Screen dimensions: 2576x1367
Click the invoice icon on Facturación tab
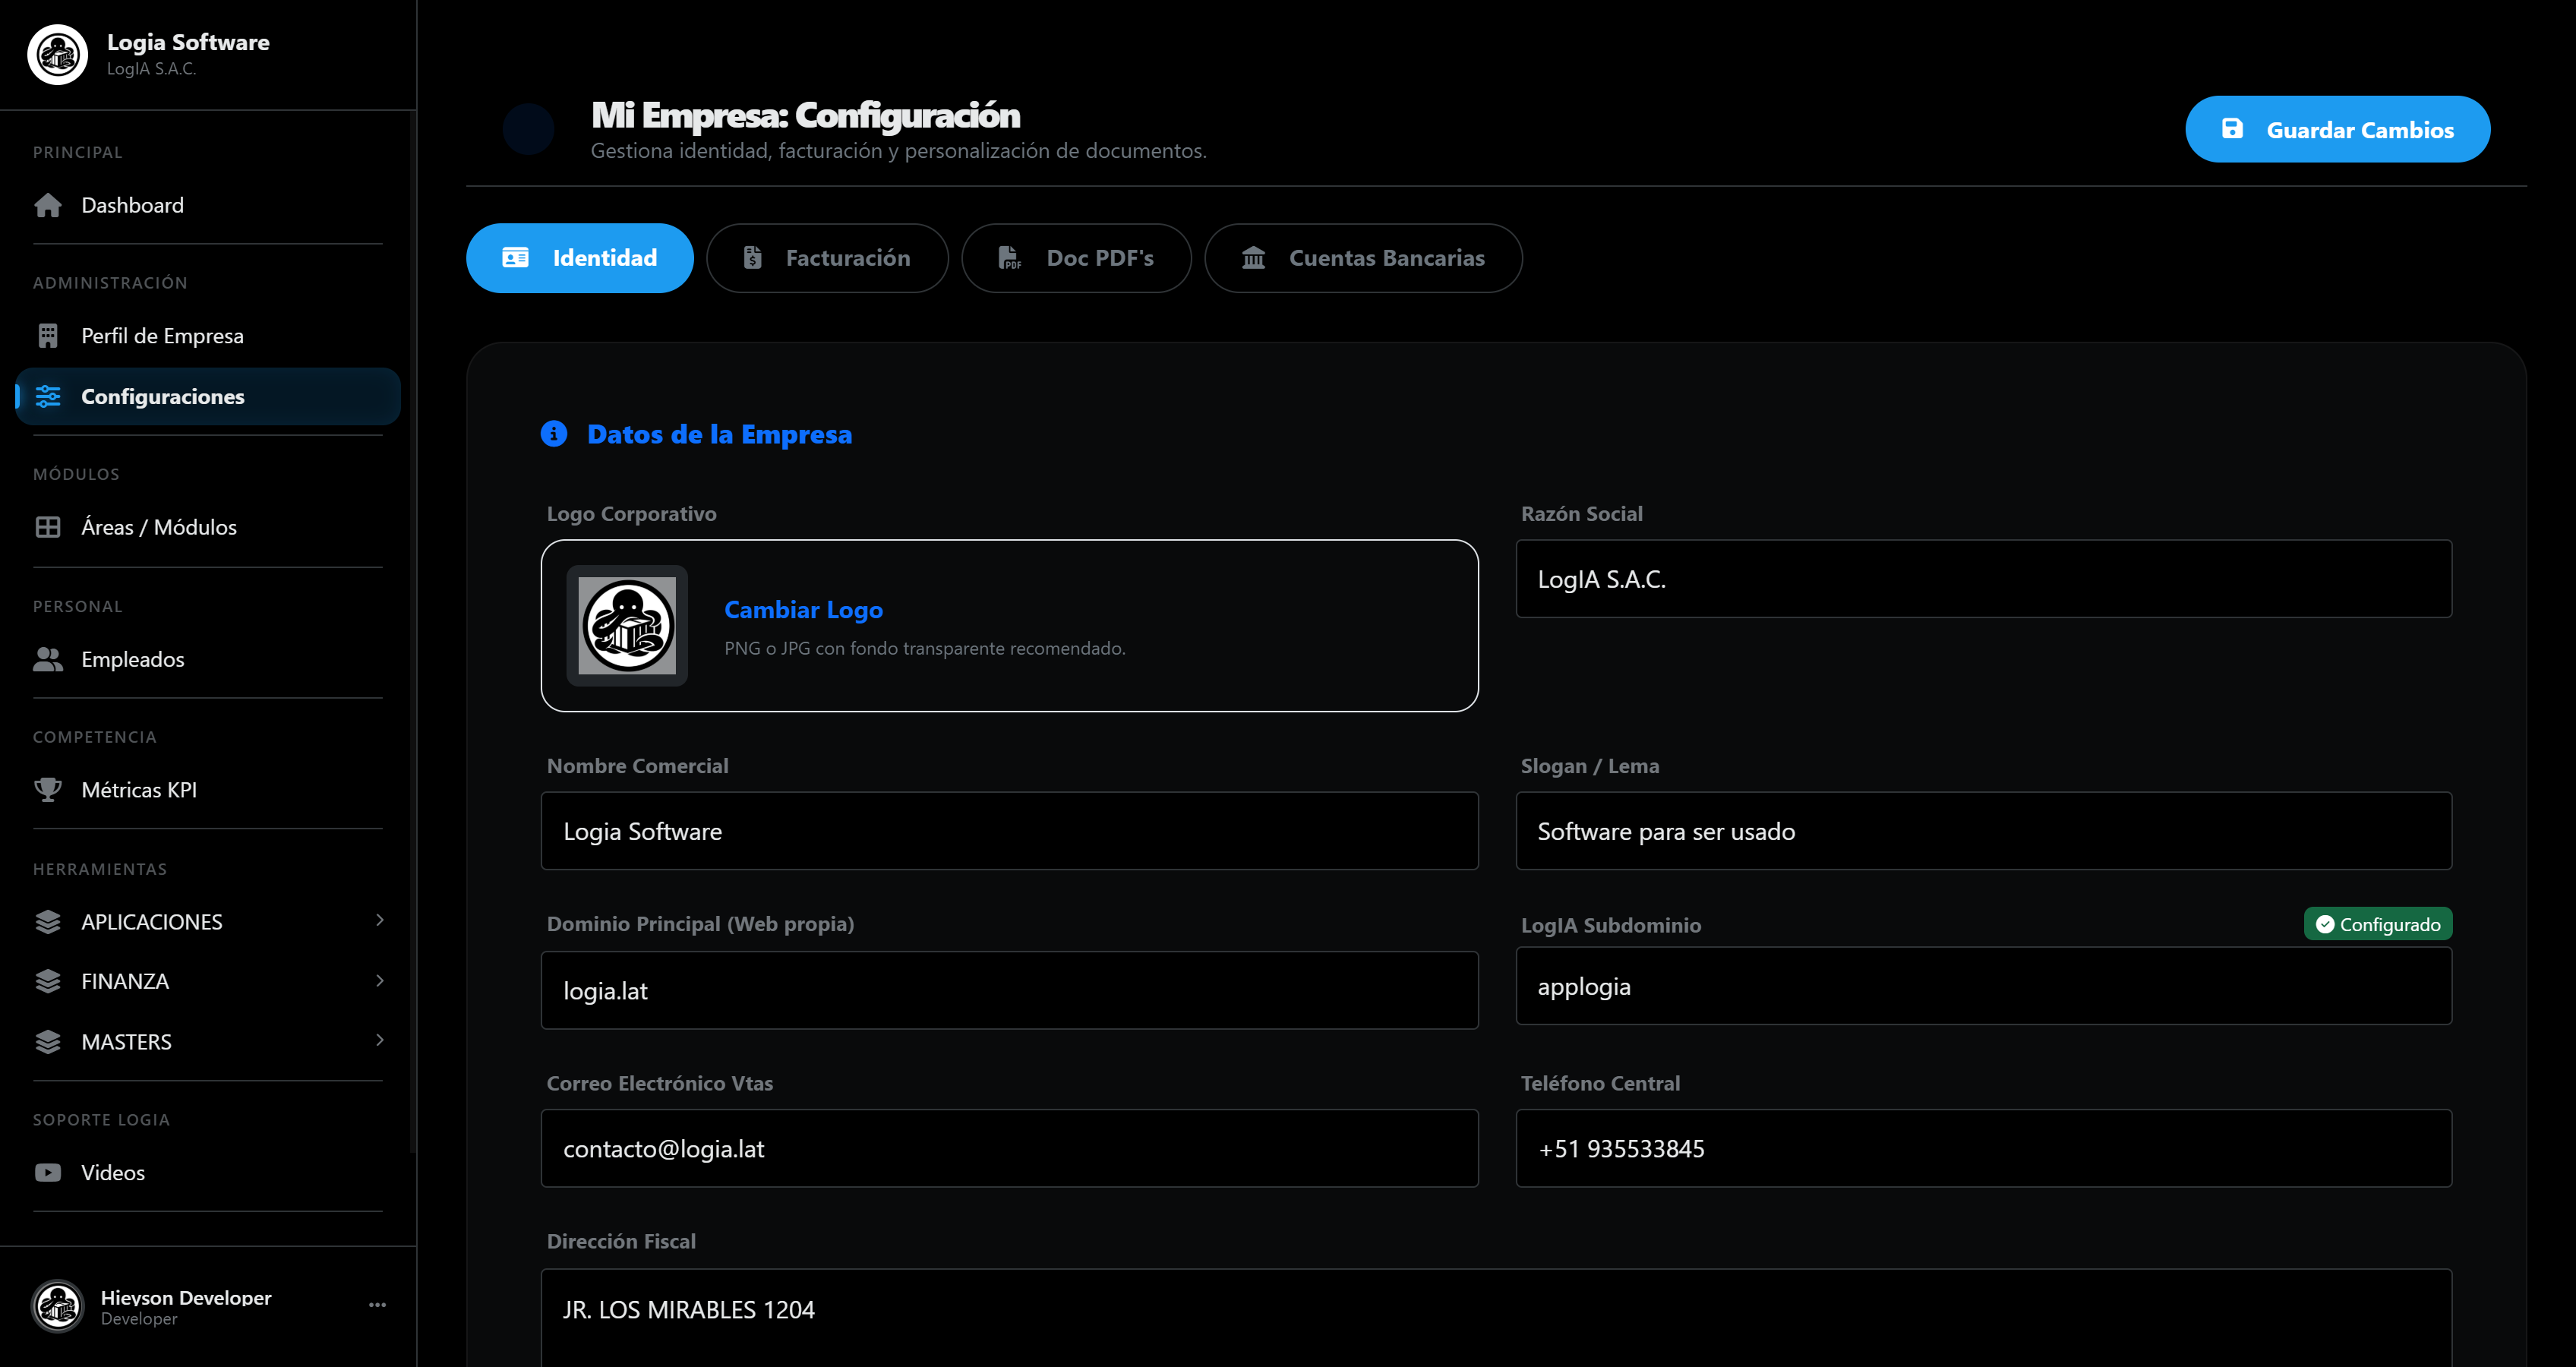pos(752,258)
